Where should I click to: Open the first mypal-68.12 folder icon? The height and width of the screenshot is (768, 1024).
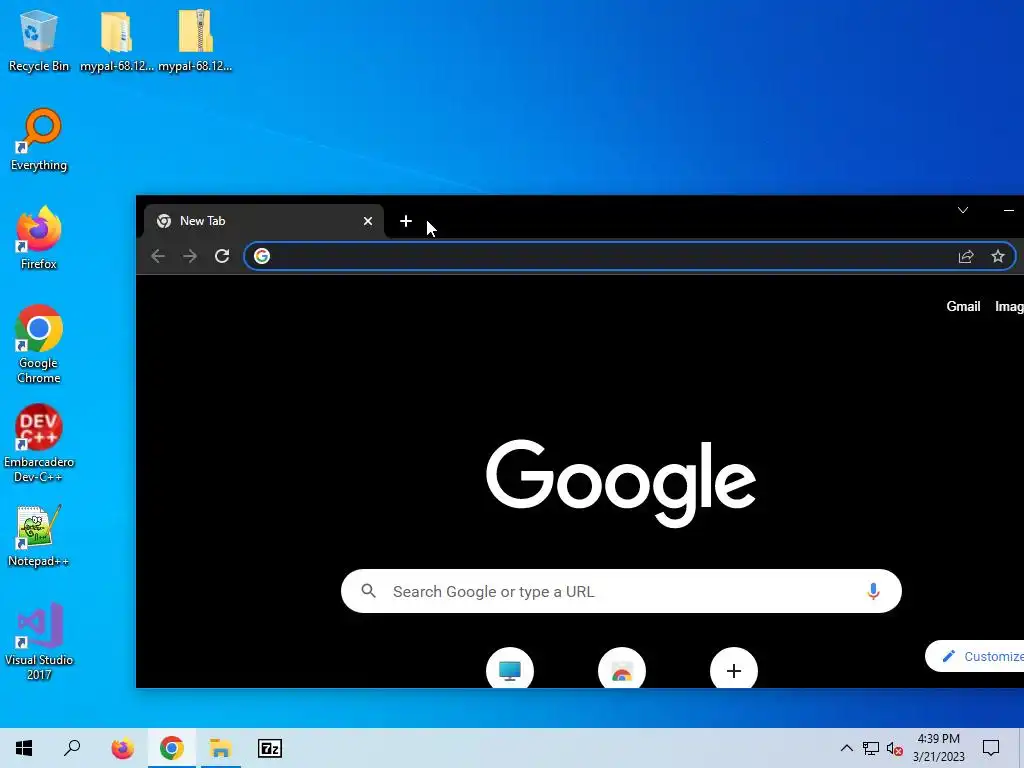pyautogui.click(x=117, y=40)
